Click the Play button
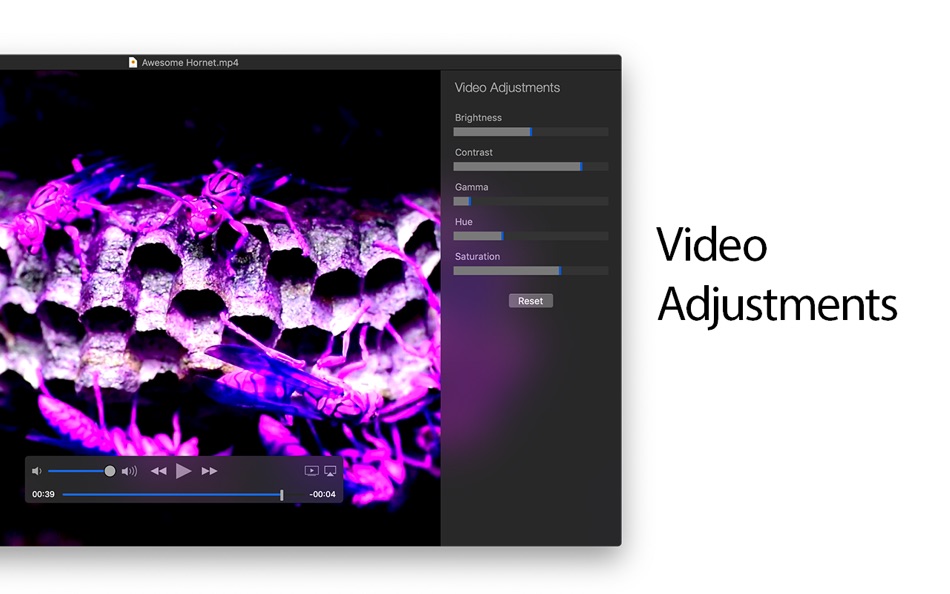The height and width of the screenshot is (594, 950). (x=184, y=470)
